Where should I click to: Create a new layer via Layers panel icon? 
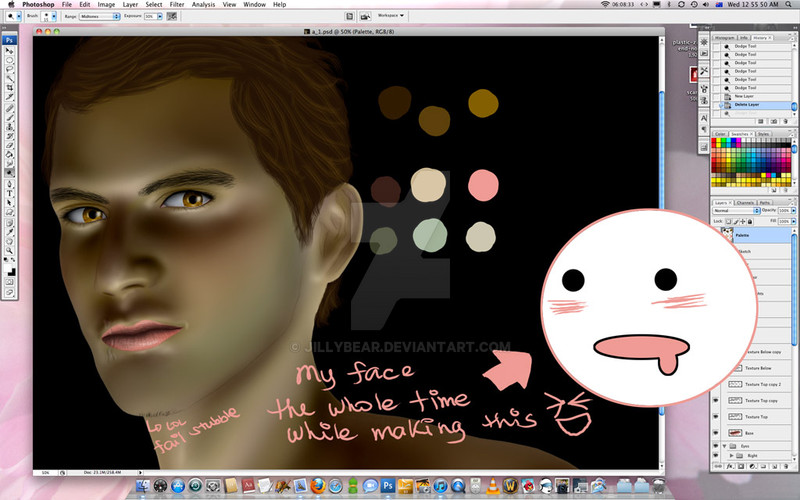pos(775,466)
